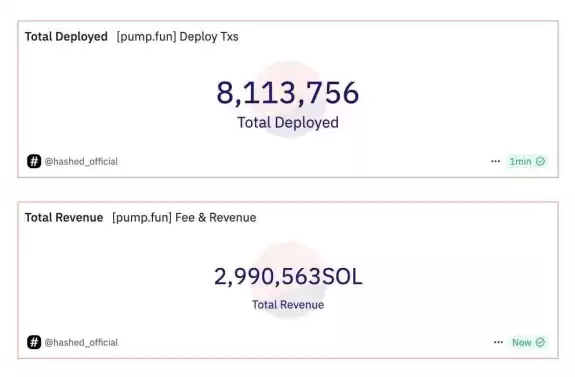Viewport: 575px width, 377px height.
Task: Open @hashed_official profile under Total Deployed
Action: (81, 161)
